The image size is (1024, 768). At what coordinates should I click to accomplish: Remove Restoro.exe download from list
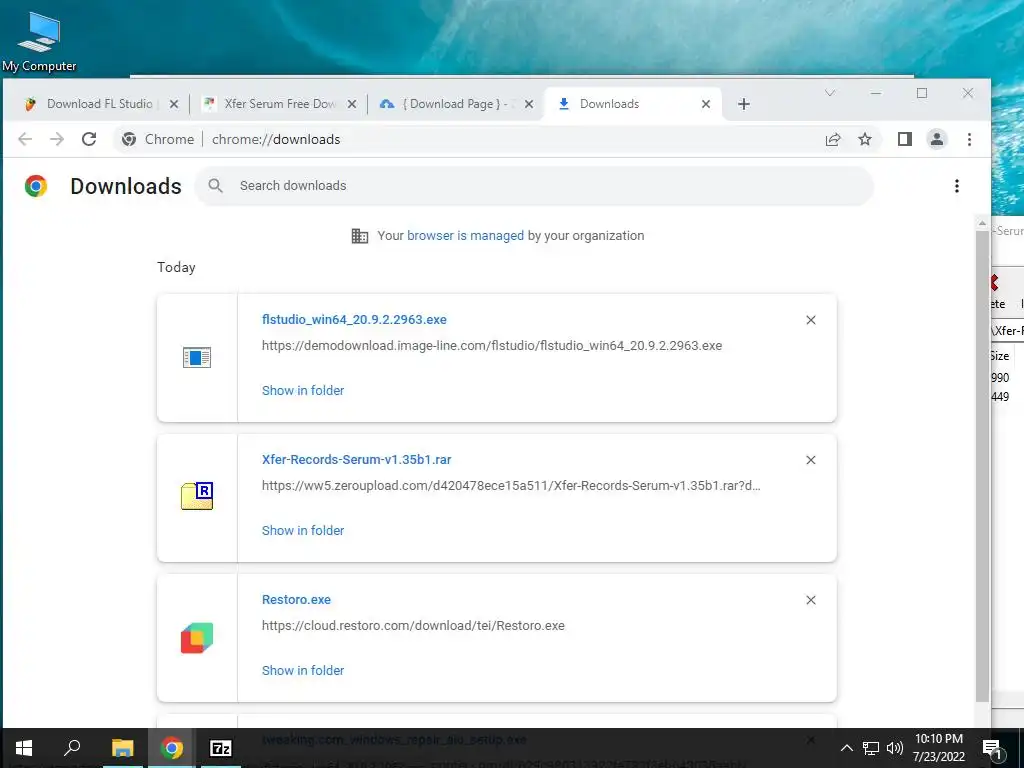[810, 600]
